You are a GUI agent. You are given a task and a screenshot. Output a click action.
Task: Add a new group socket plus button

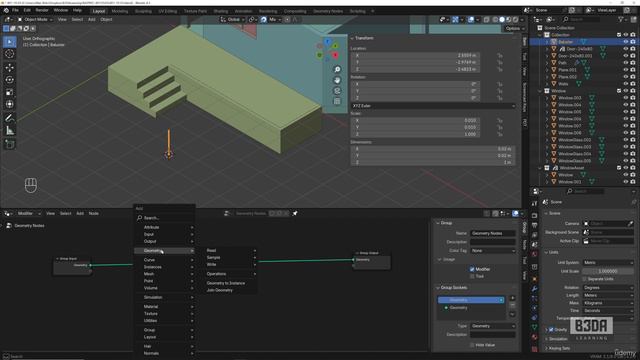coord(512,298)
